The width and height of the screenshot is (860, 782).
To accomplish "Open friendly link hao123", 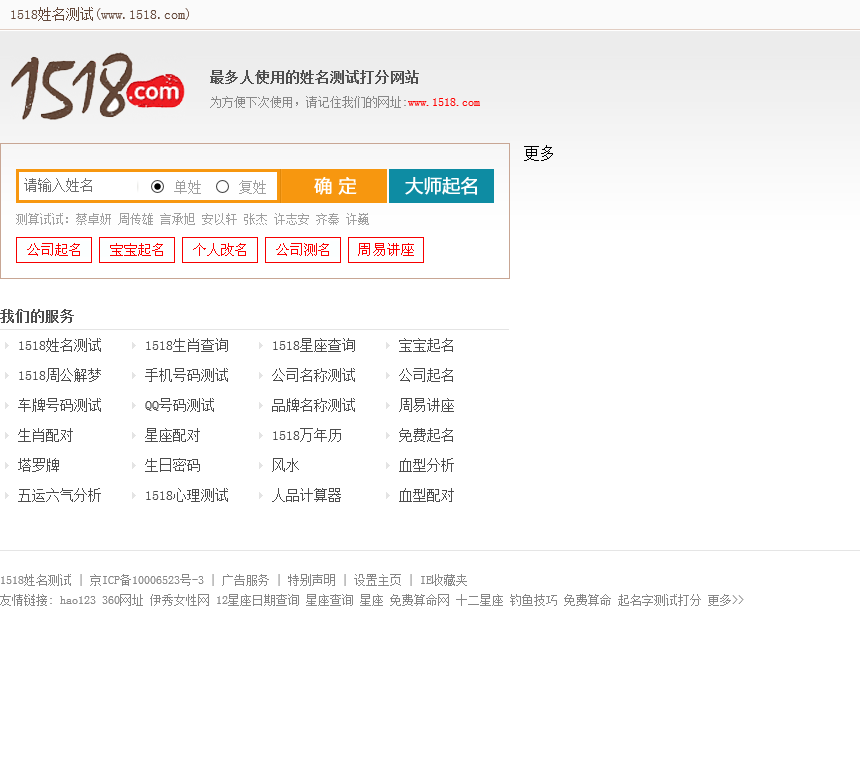I will click(x=78, y=600).
